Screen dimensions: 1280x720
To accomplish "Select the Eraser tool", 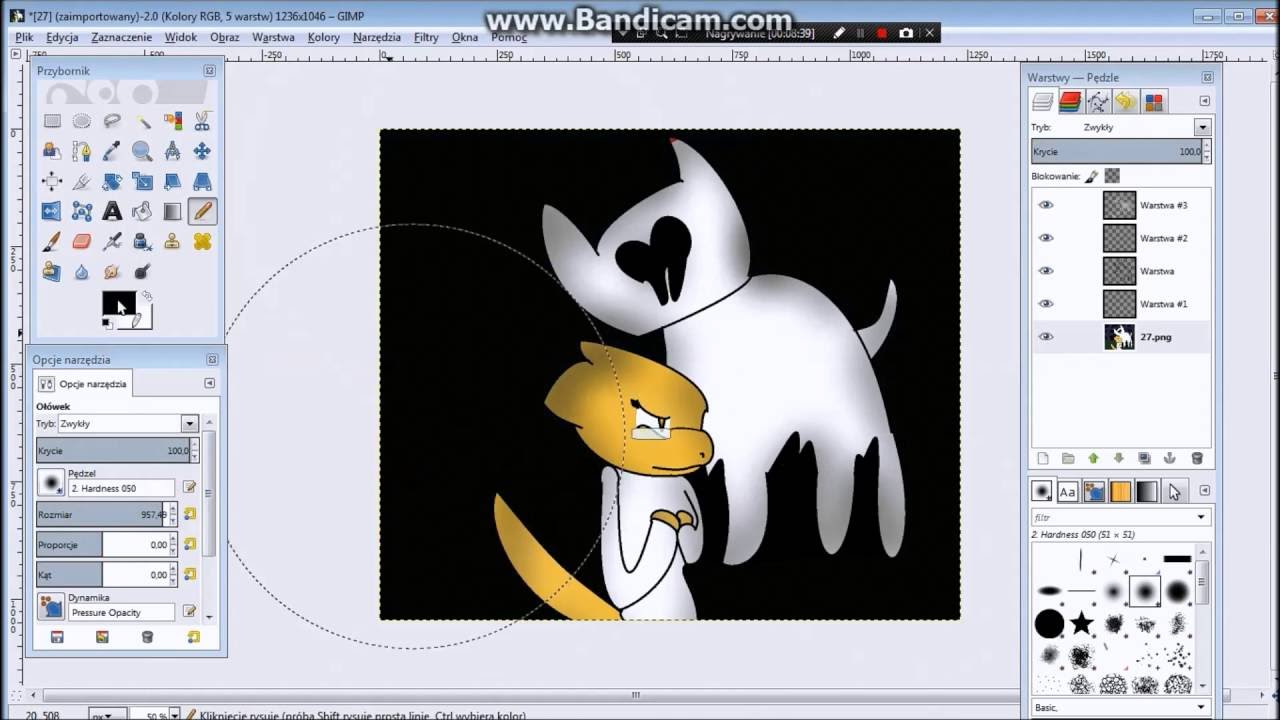I will (x=82, y=241).
